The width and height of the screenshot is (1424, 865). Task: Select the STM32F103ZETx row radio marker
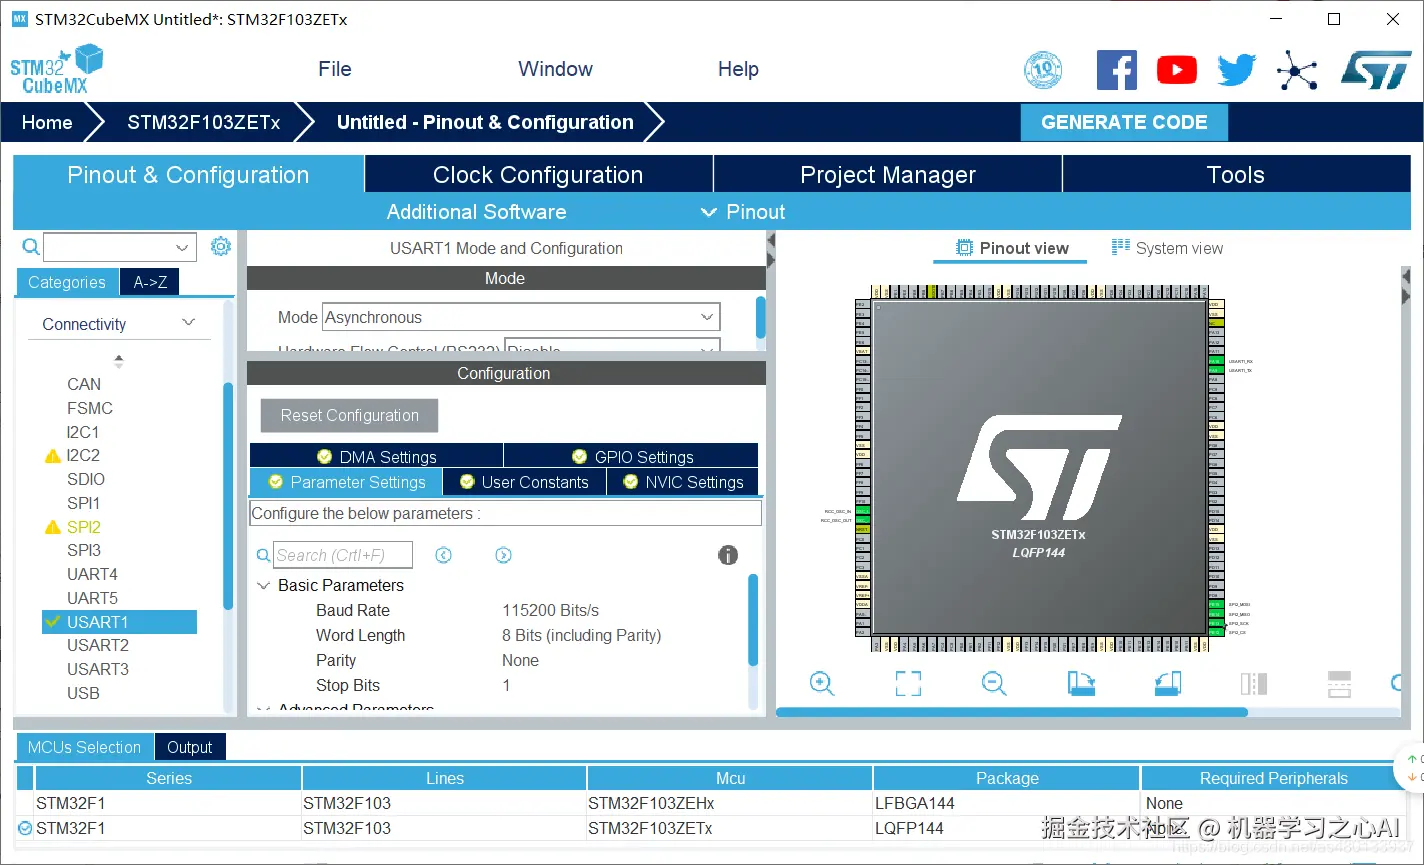click(x=25, y=828)
